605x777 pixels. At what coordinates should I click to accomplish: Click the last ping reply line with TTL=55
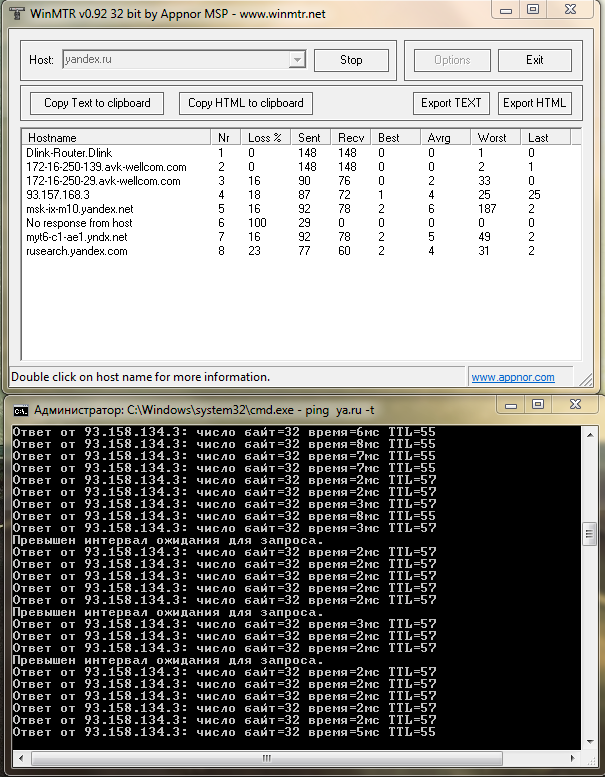224,732
